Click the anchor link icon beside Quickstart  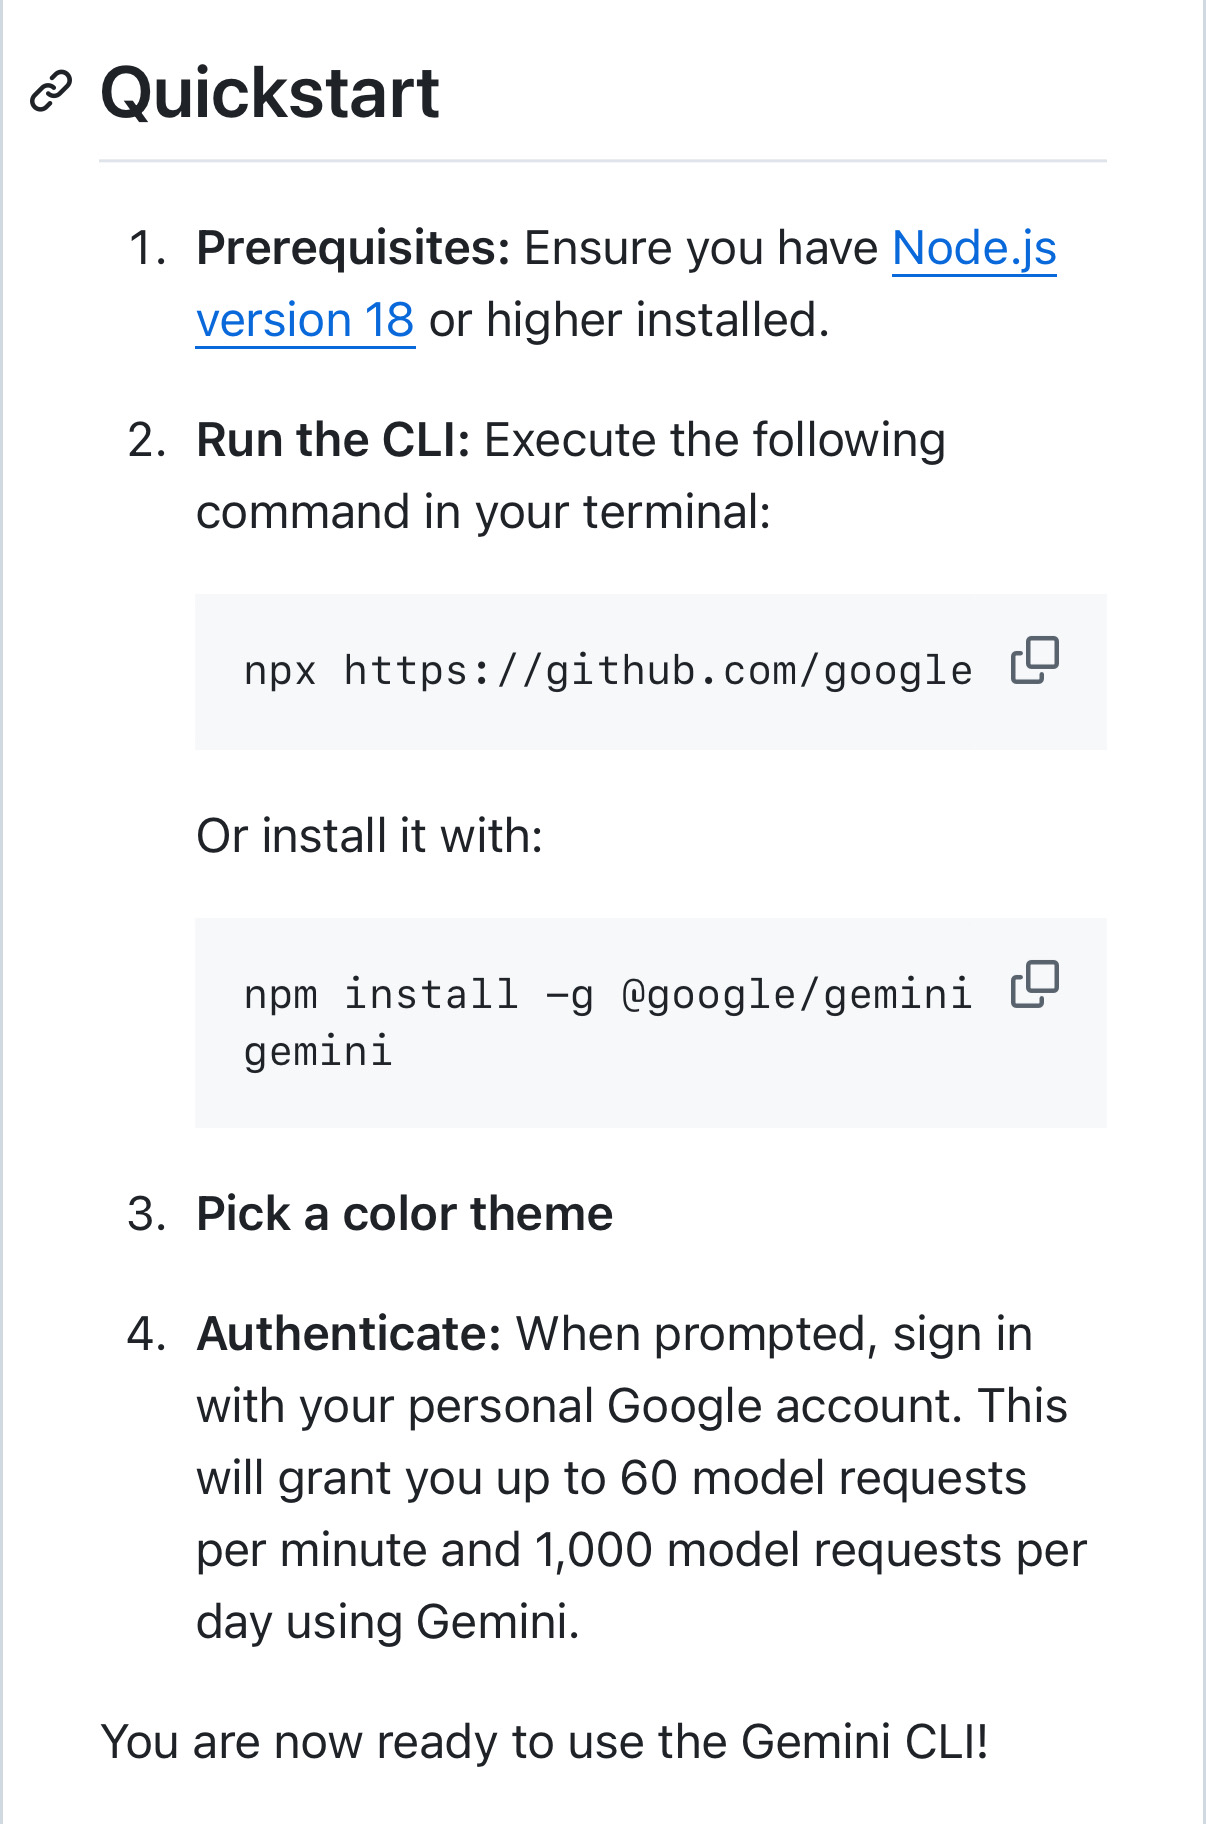51,92
